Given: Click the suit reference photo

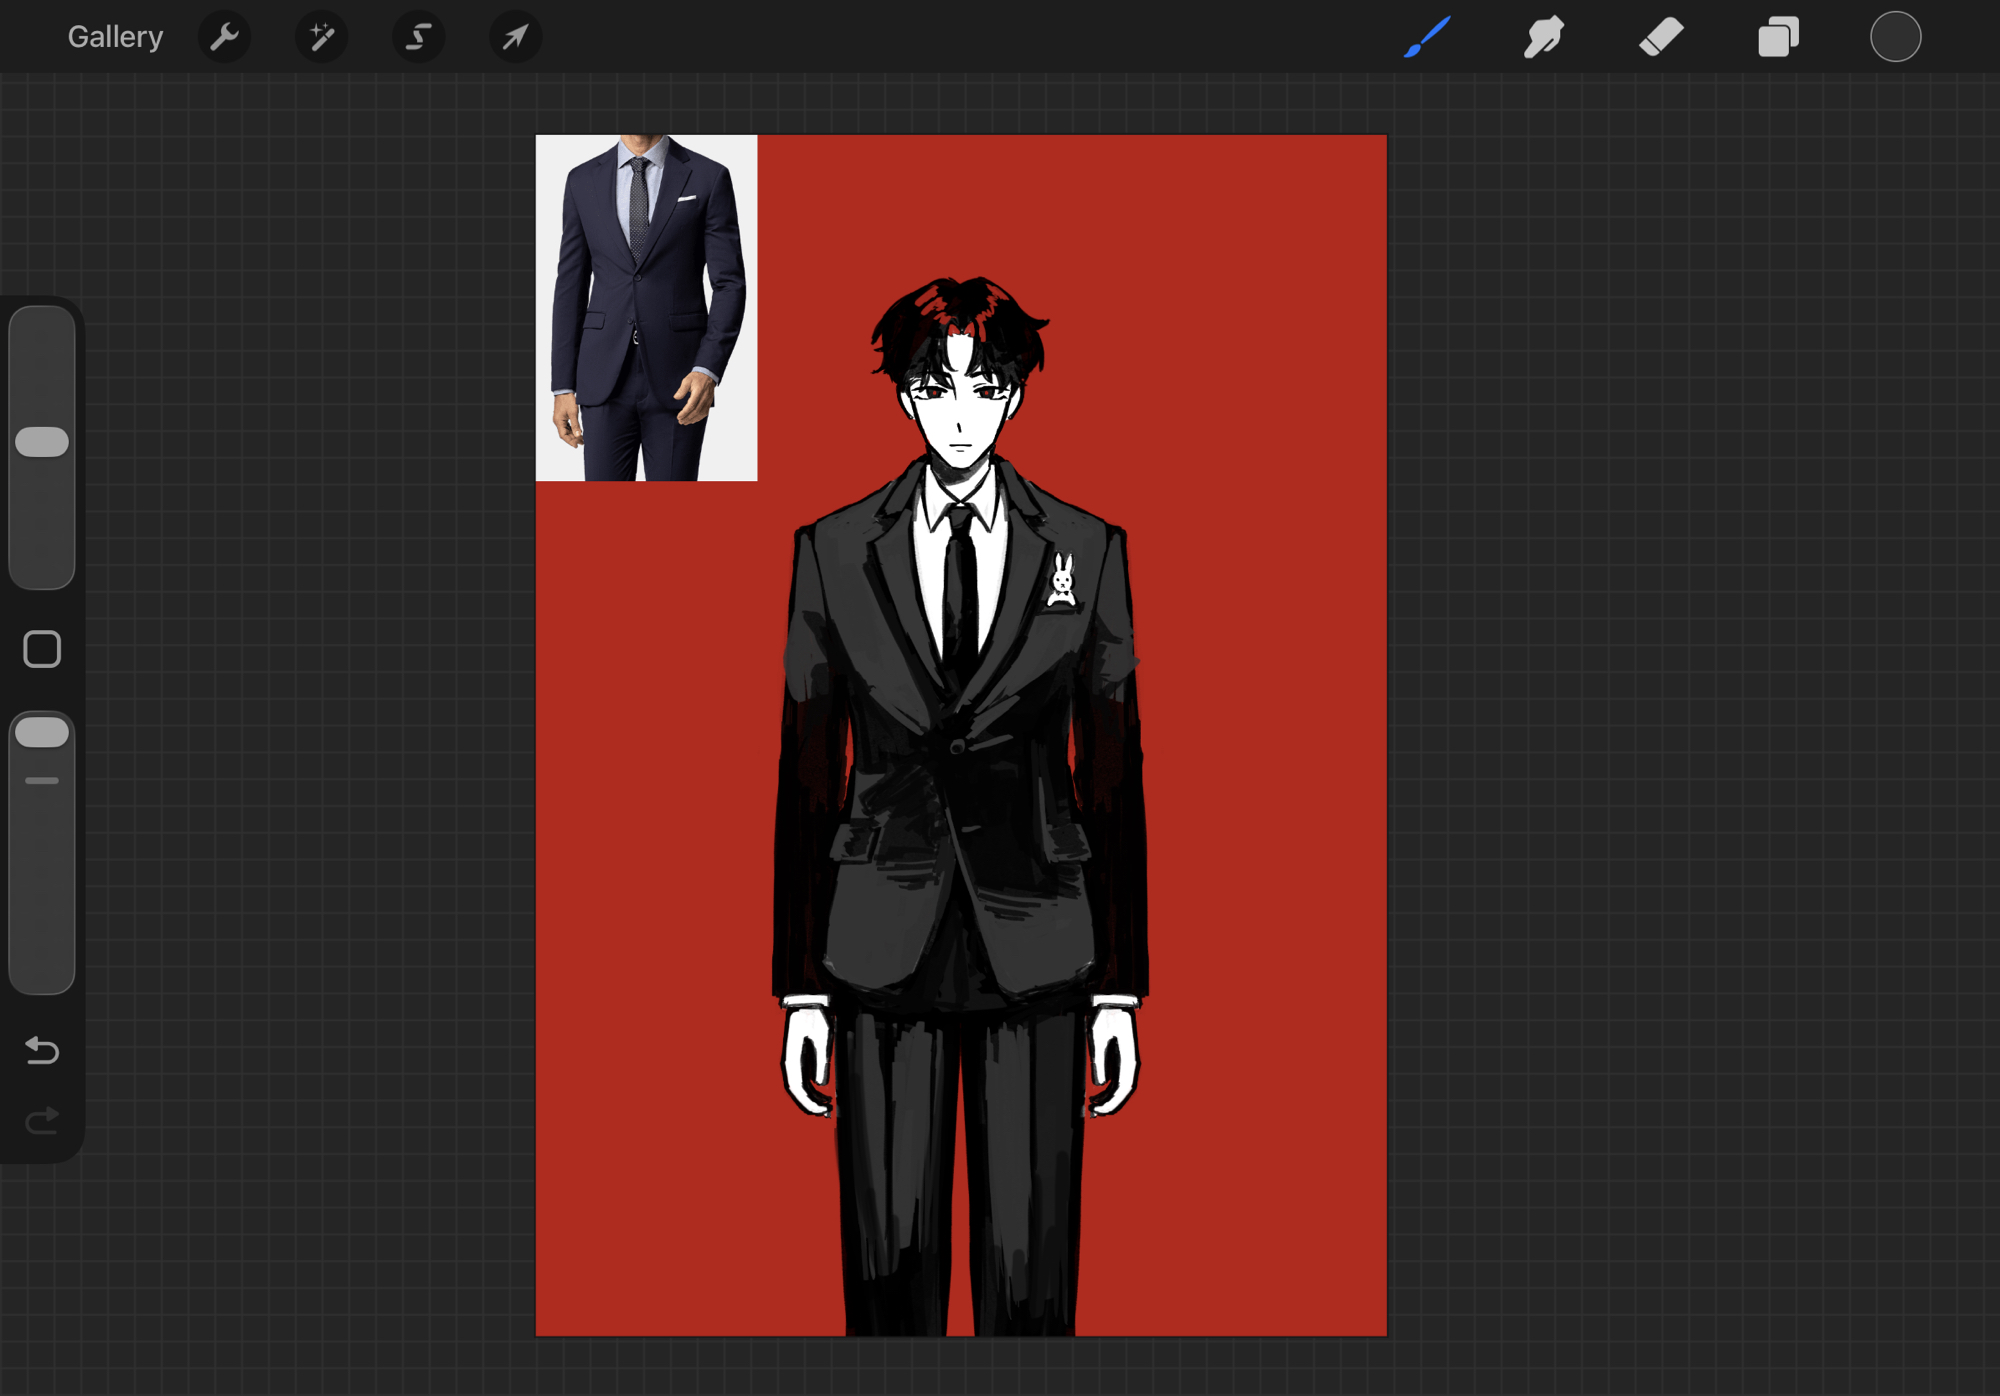Looking at the screenshot, I should pos(646,307).
